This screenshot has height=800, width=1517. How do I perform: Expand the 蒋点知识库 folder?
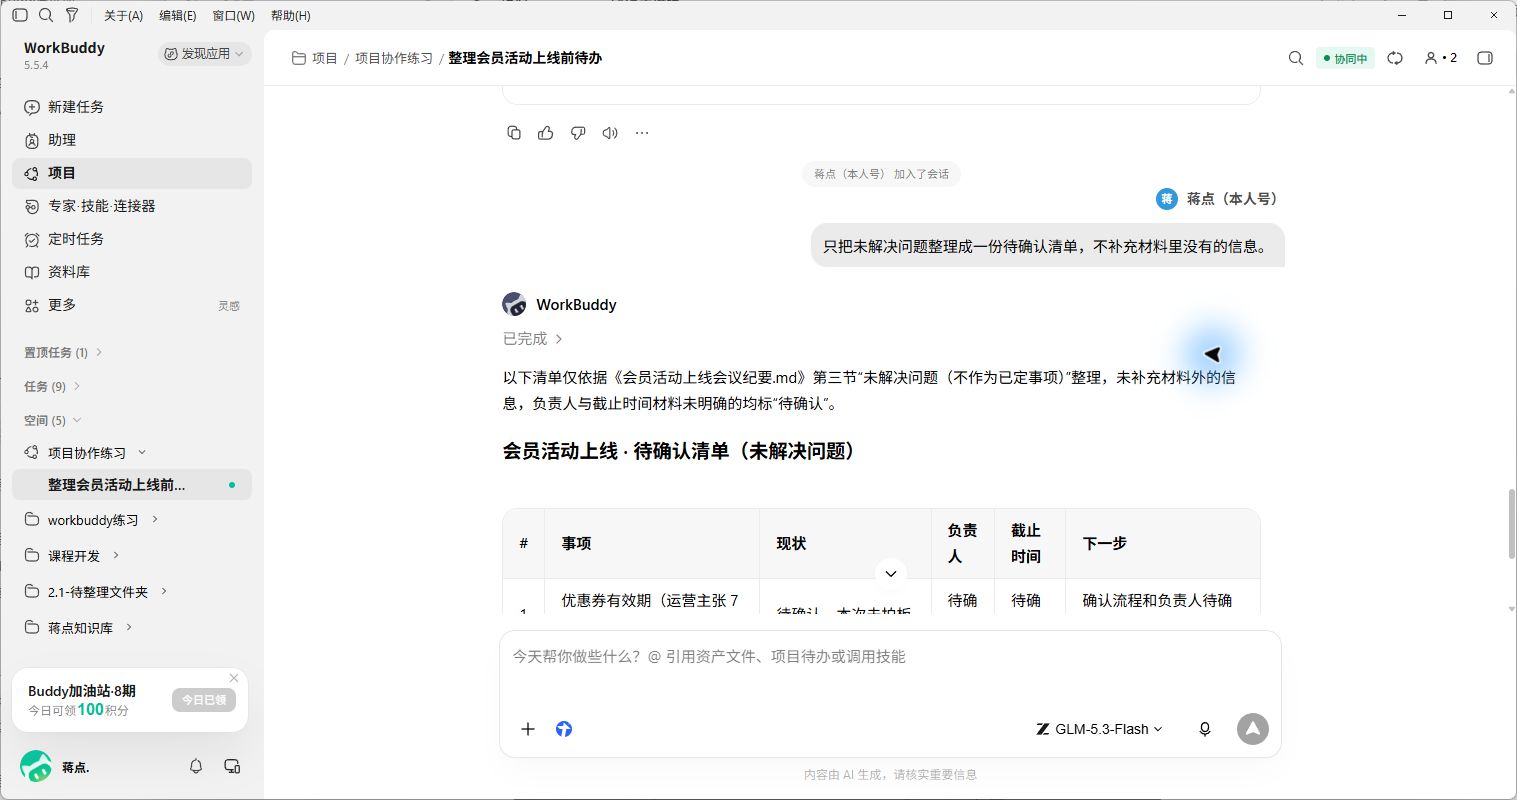[x=129, y=627]
